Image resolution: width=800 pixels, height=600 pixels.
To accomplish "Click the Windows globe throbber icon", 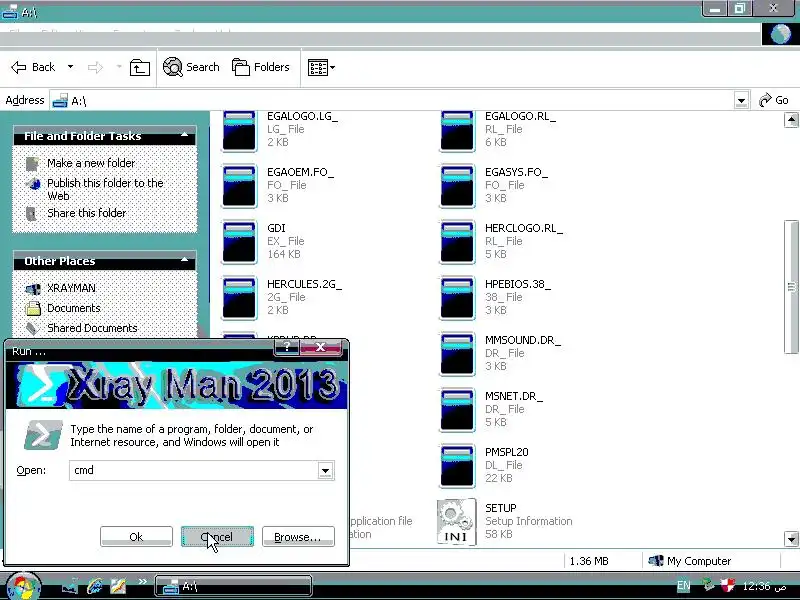I will coord(780,34).
